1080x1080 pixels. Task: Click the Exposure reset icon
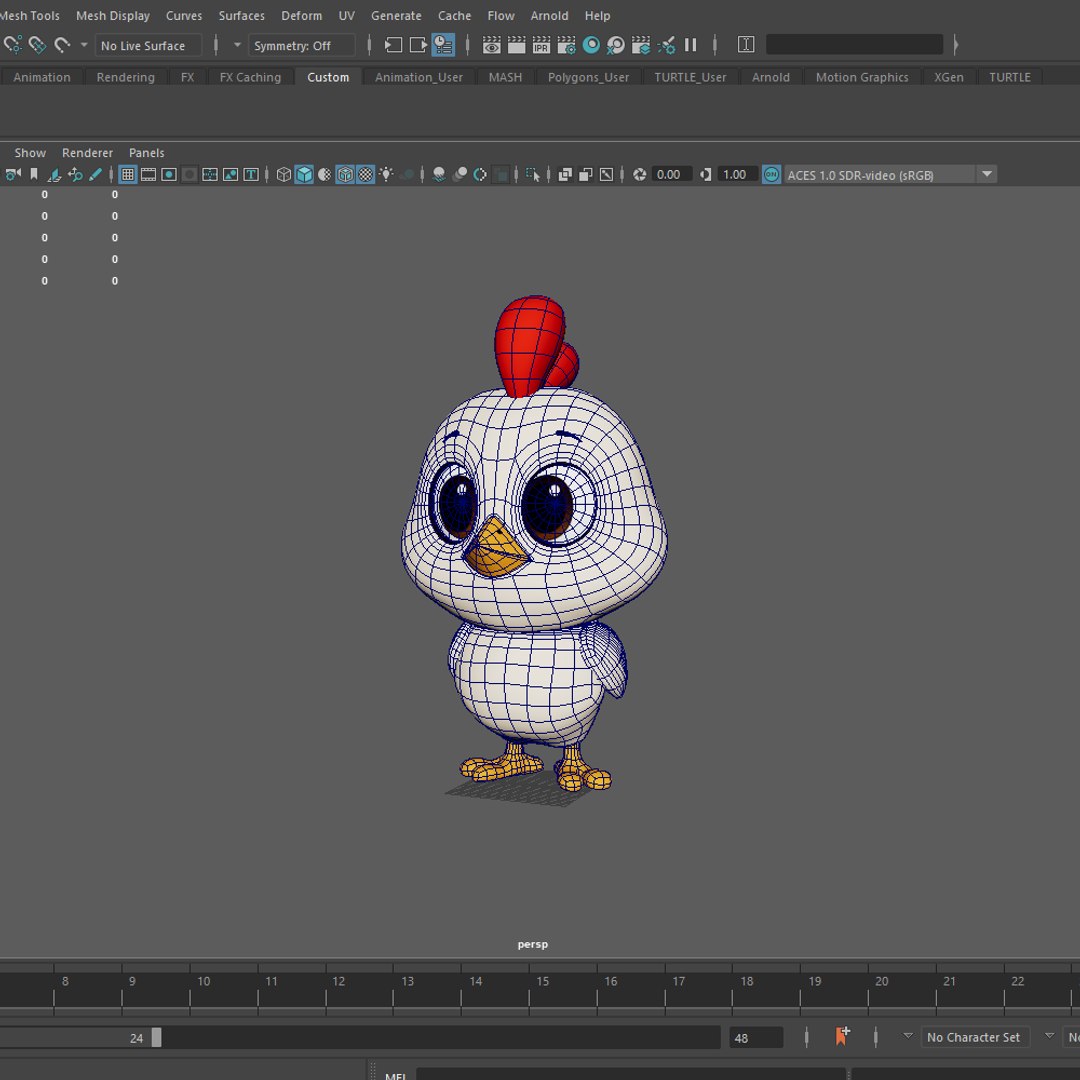click(640, 175)
